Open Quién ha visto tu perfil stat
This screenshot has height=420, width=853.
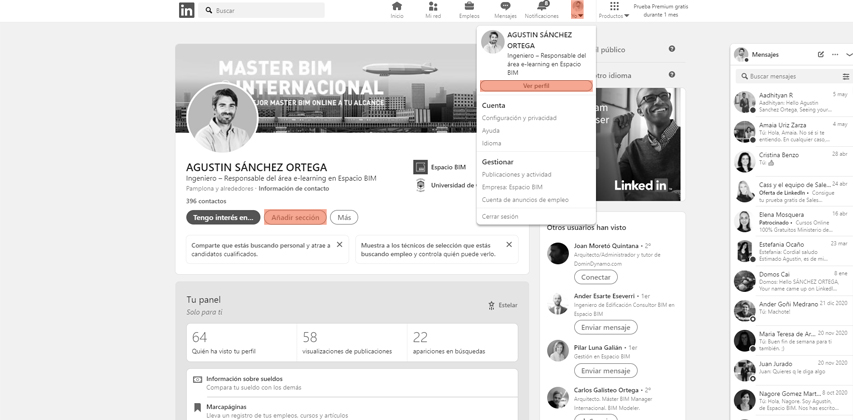[x=242, y=342]
